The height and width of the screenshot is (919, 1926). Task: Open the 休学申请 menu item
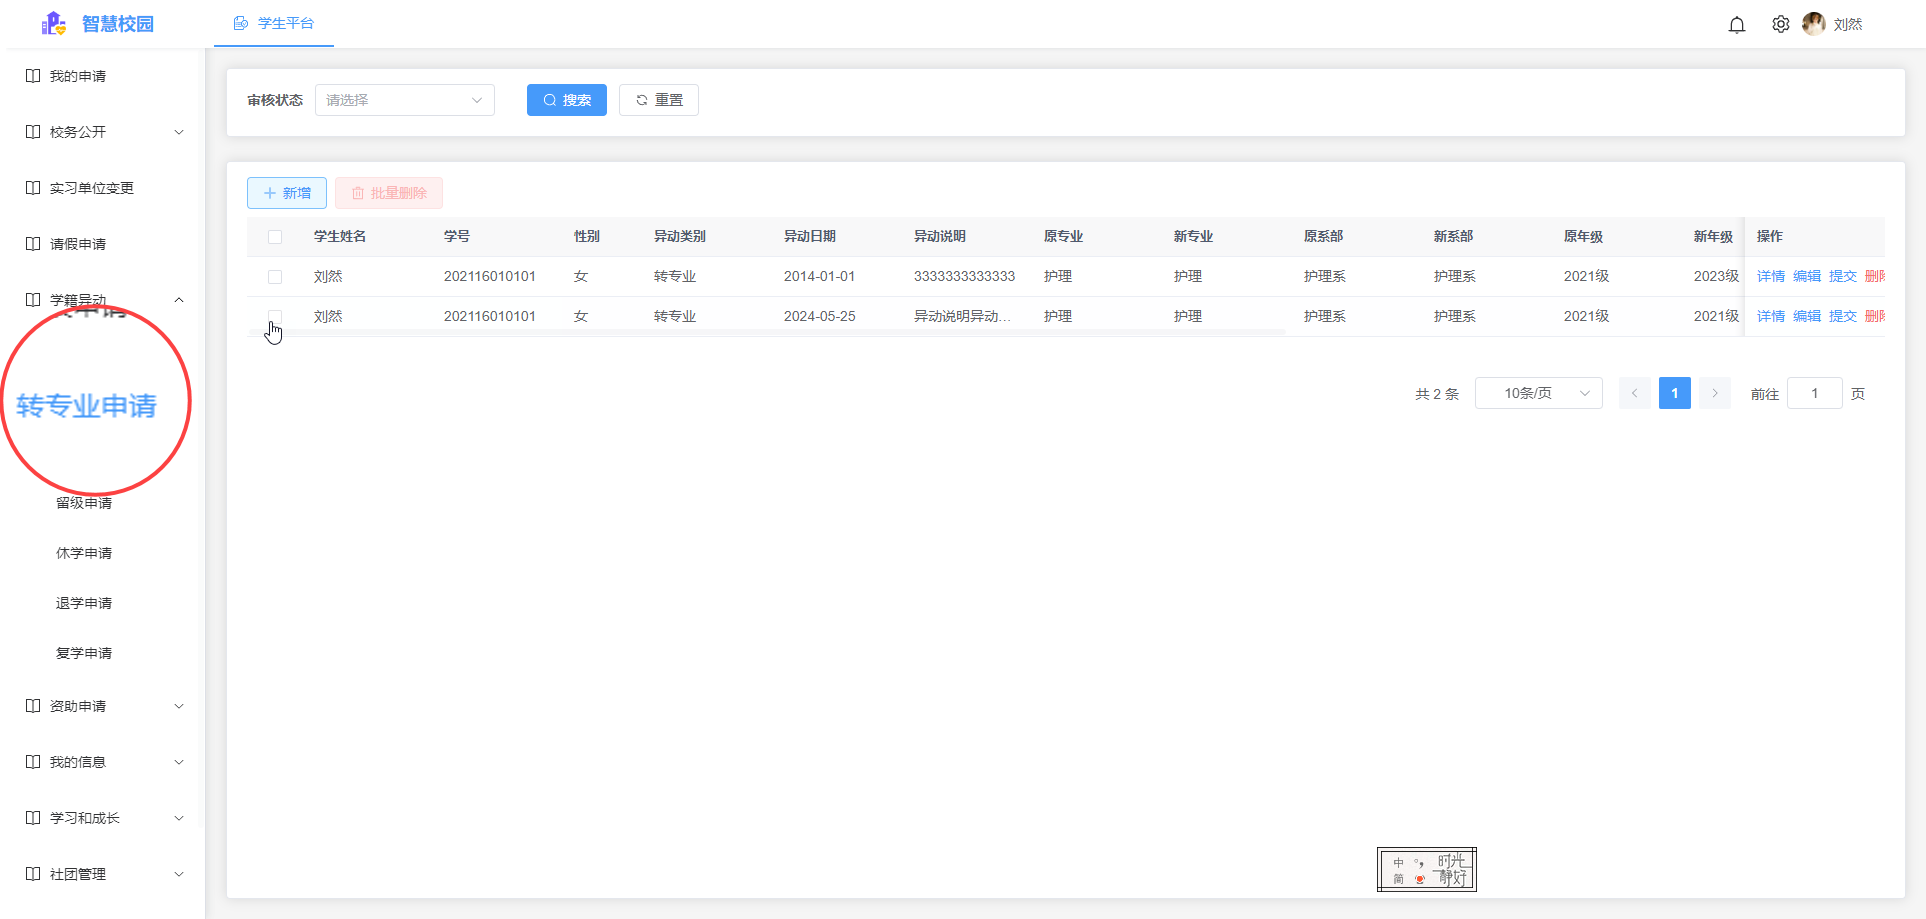pos(84,553)
